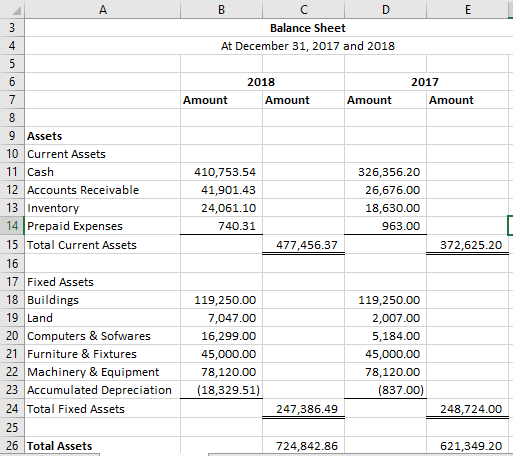Screen dimensions: 513x456
Task: Click the Total Fixed Assets label
Action: pos(76,409)
